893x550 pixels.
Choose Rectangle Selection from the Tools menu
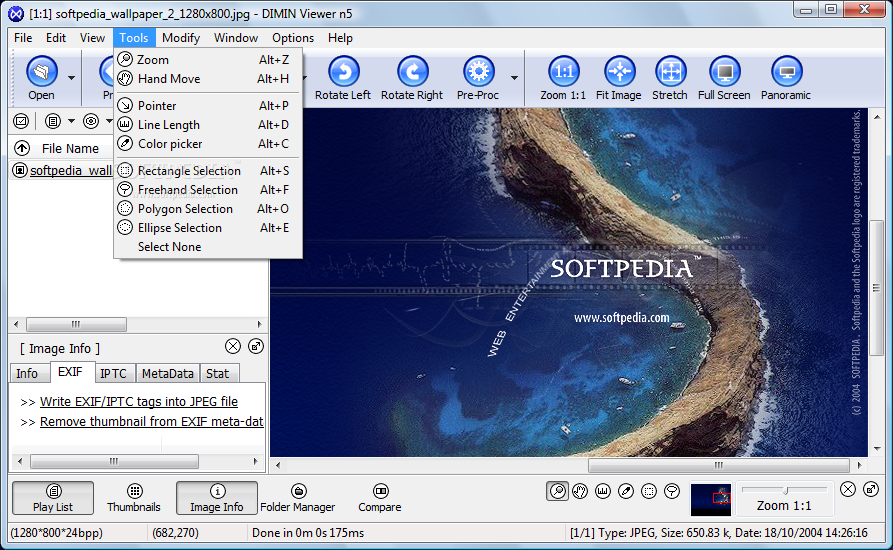click(208, 171)
